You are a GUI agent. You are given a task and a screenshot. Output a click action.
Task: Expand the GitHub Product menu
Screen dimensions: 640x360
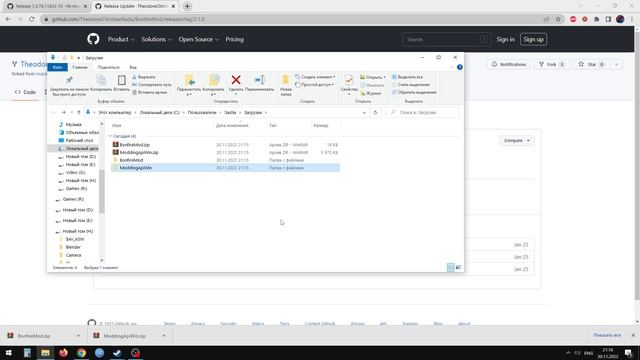pos(121,40)
